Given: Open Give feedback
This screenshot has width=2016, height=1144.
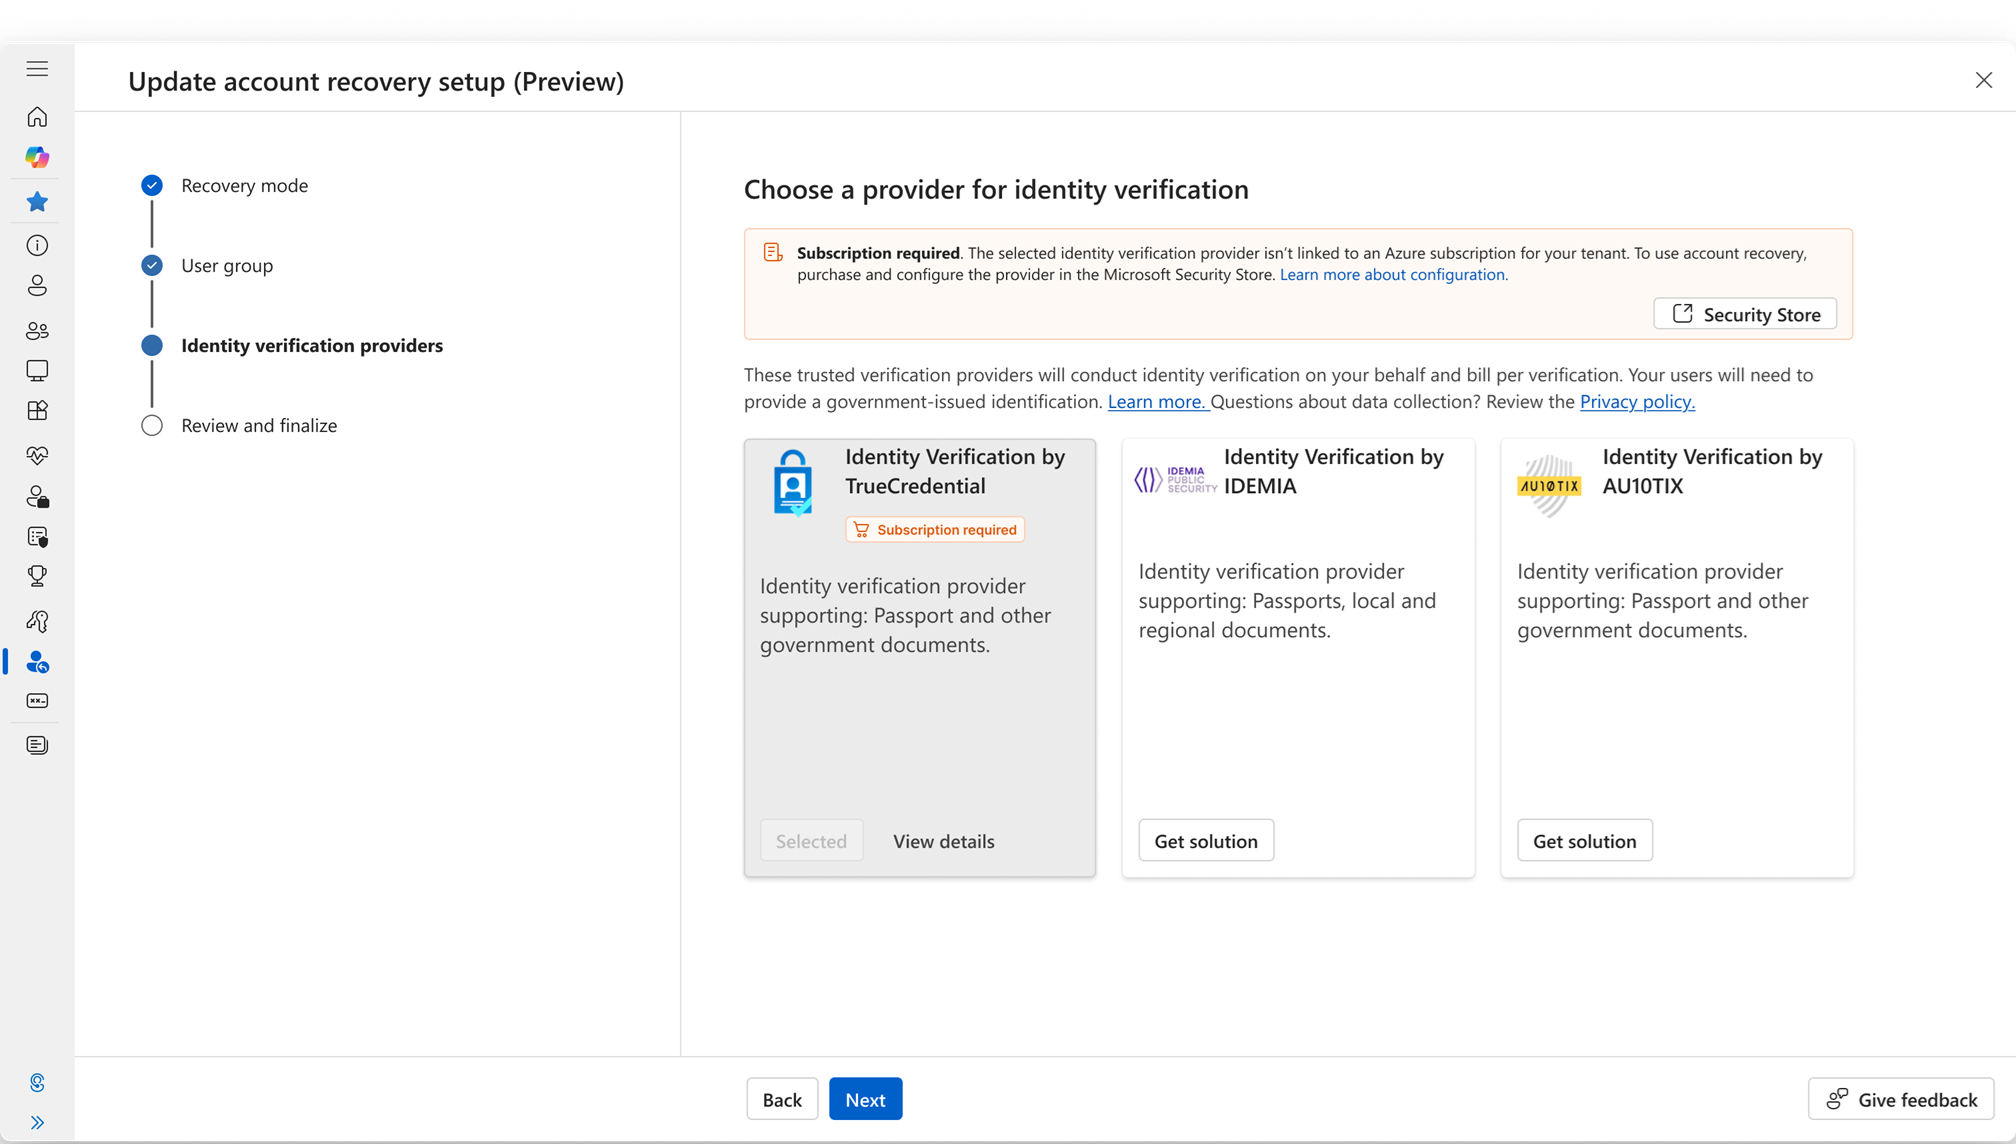Looking at the screenshot, I should (x=1900, y=1099).
